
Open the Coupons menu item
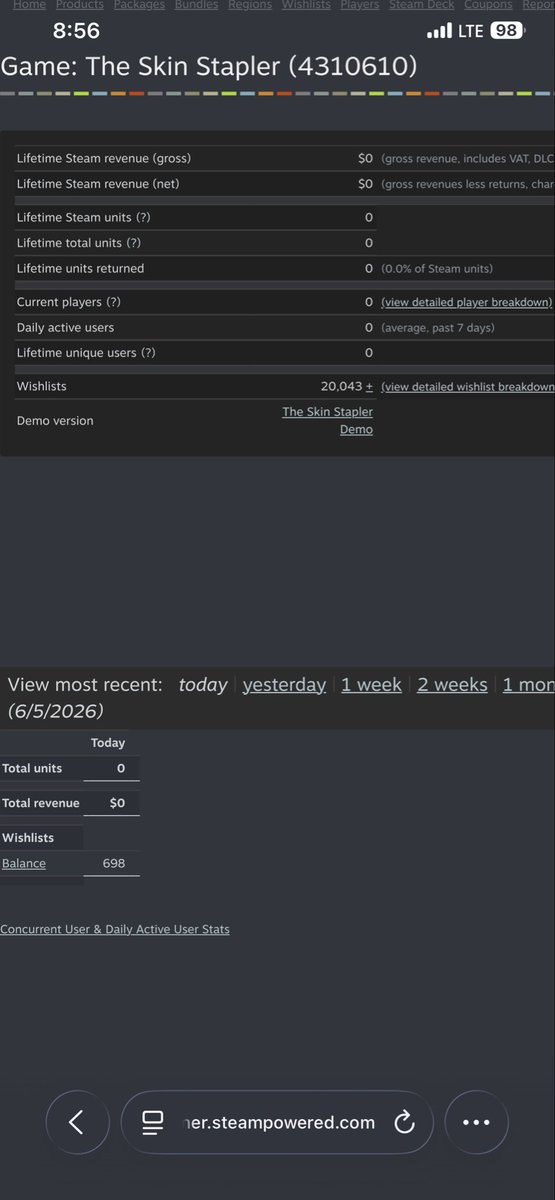click(488, 5)
